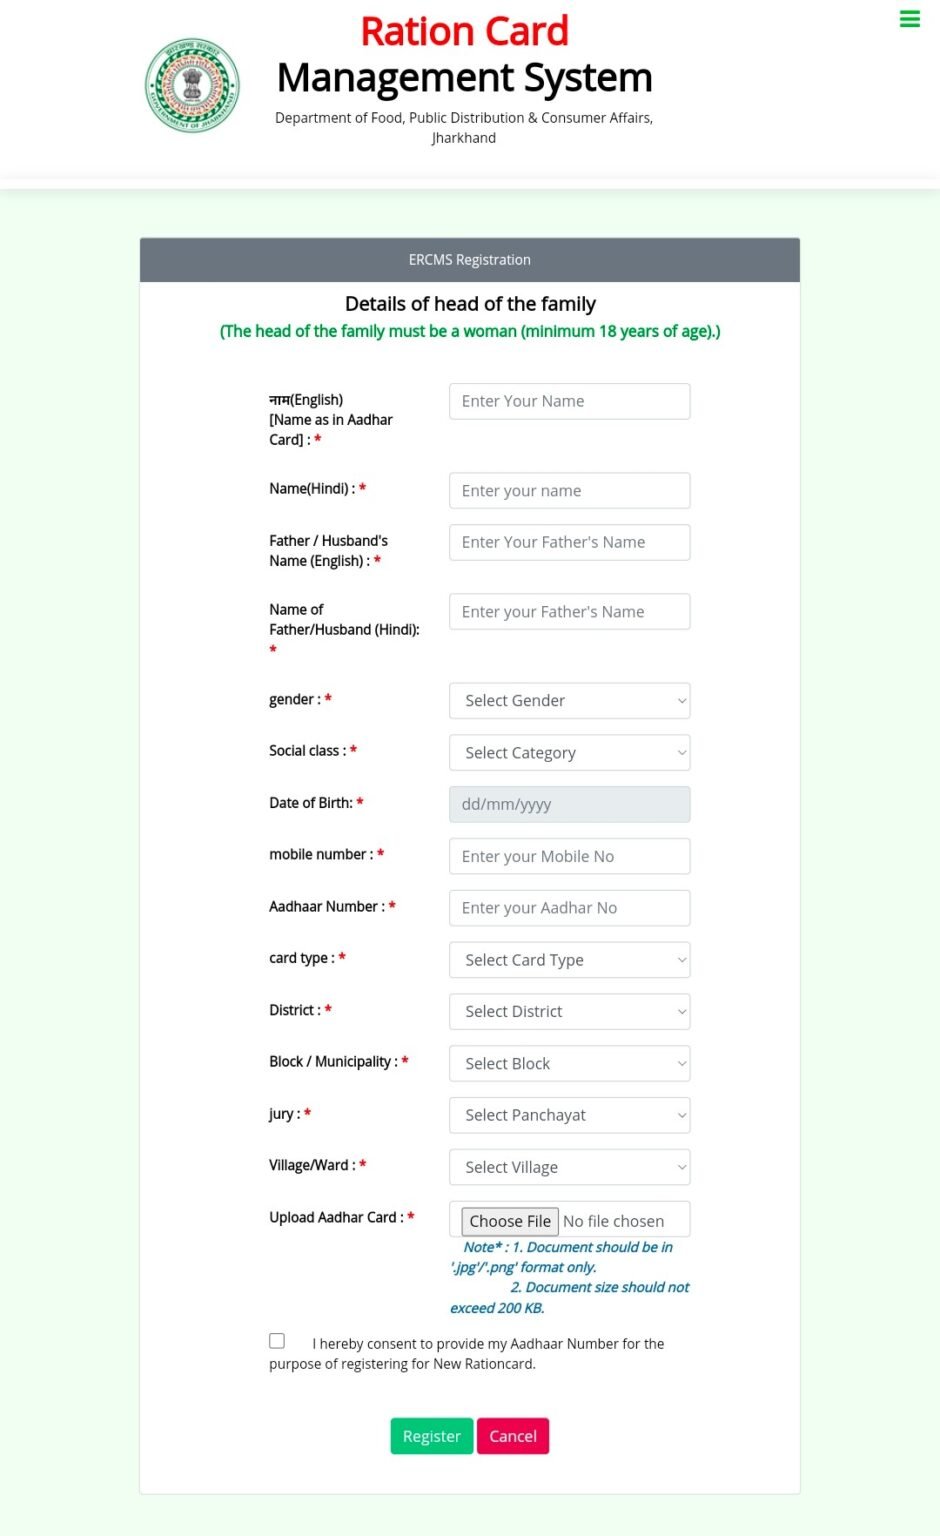Select the mobile number input field
Viewport: 940px width, 1536px height.
pyautogui.click(x=569, y=856)
